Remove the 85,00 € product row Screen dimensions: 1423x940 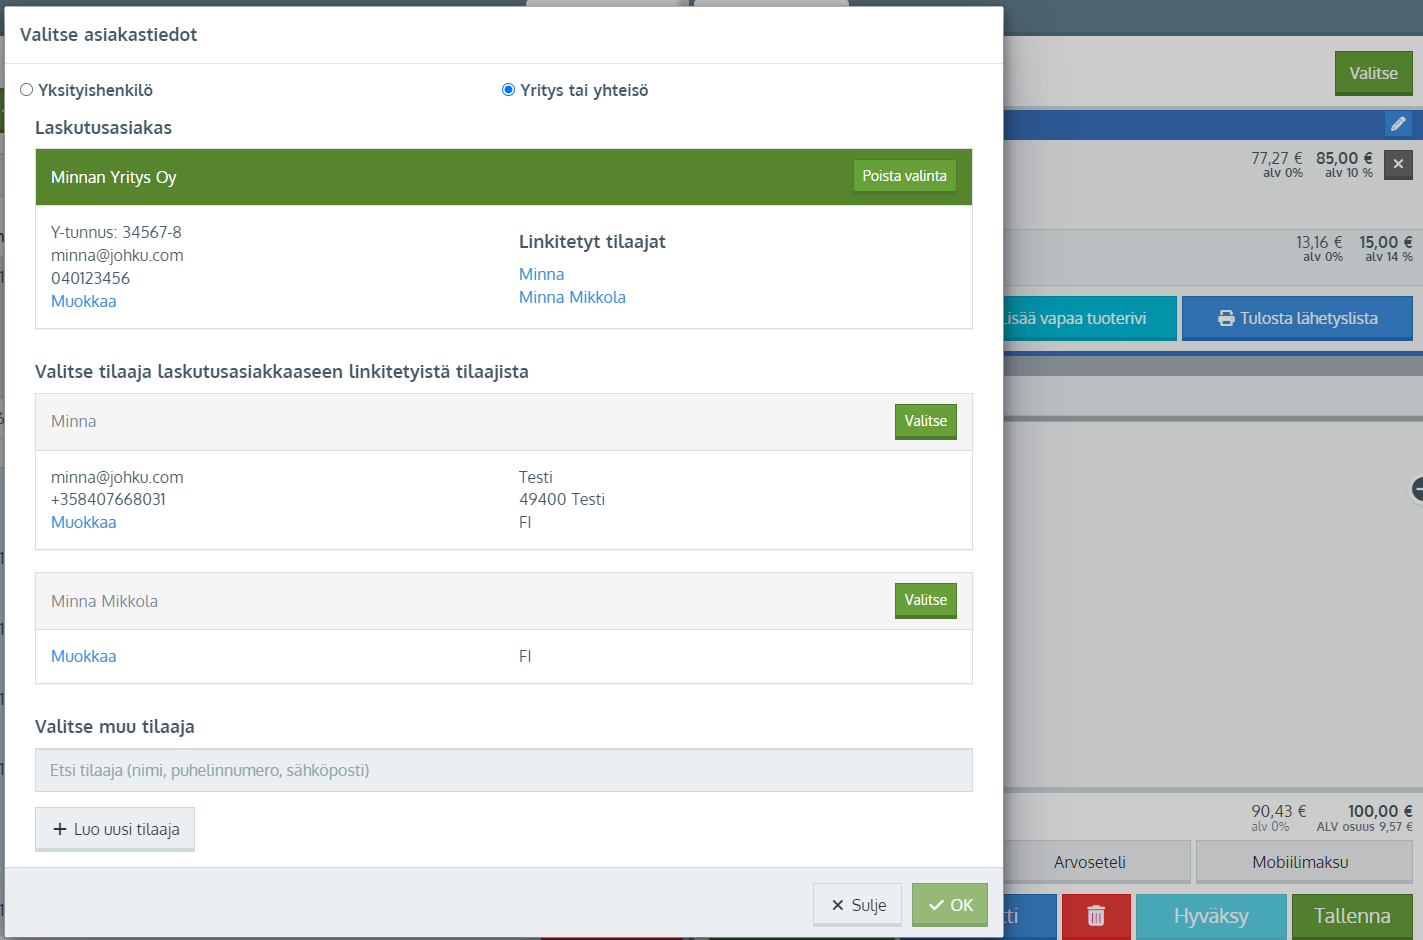pyautogui.click(x=1398, y=164)
